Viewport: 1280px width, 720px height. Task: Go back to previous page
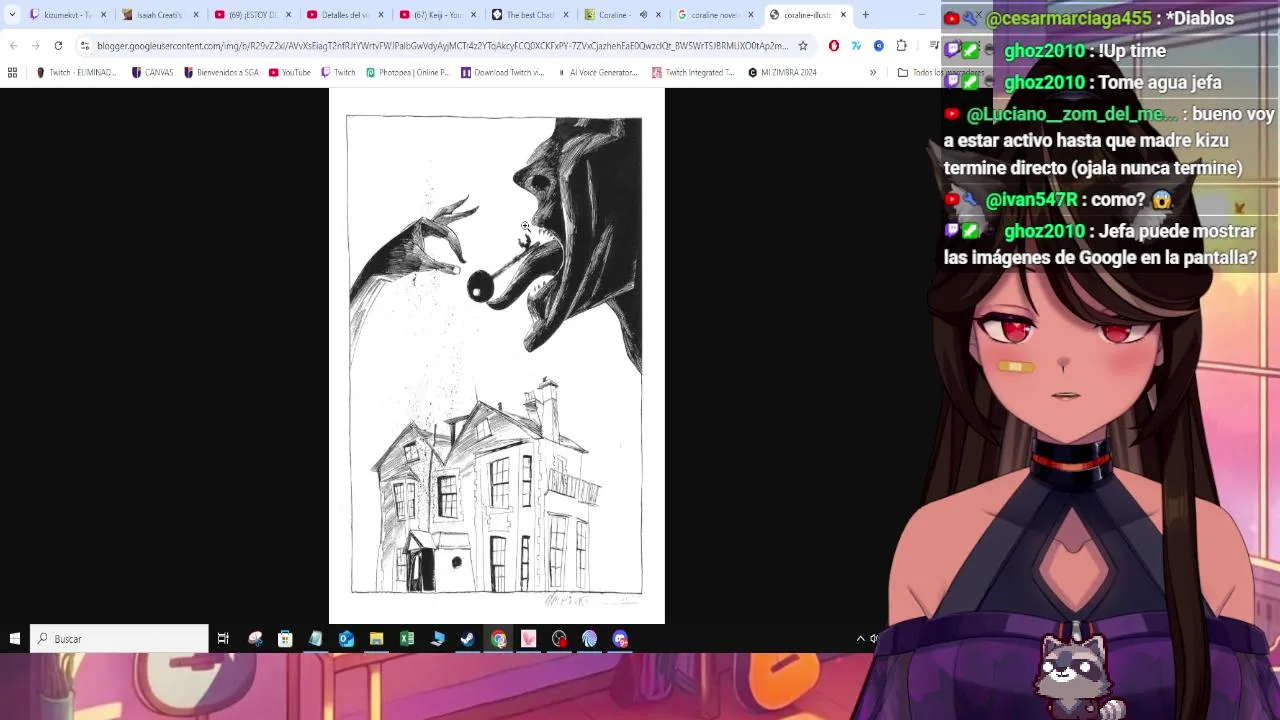click(x=13, y=46)
